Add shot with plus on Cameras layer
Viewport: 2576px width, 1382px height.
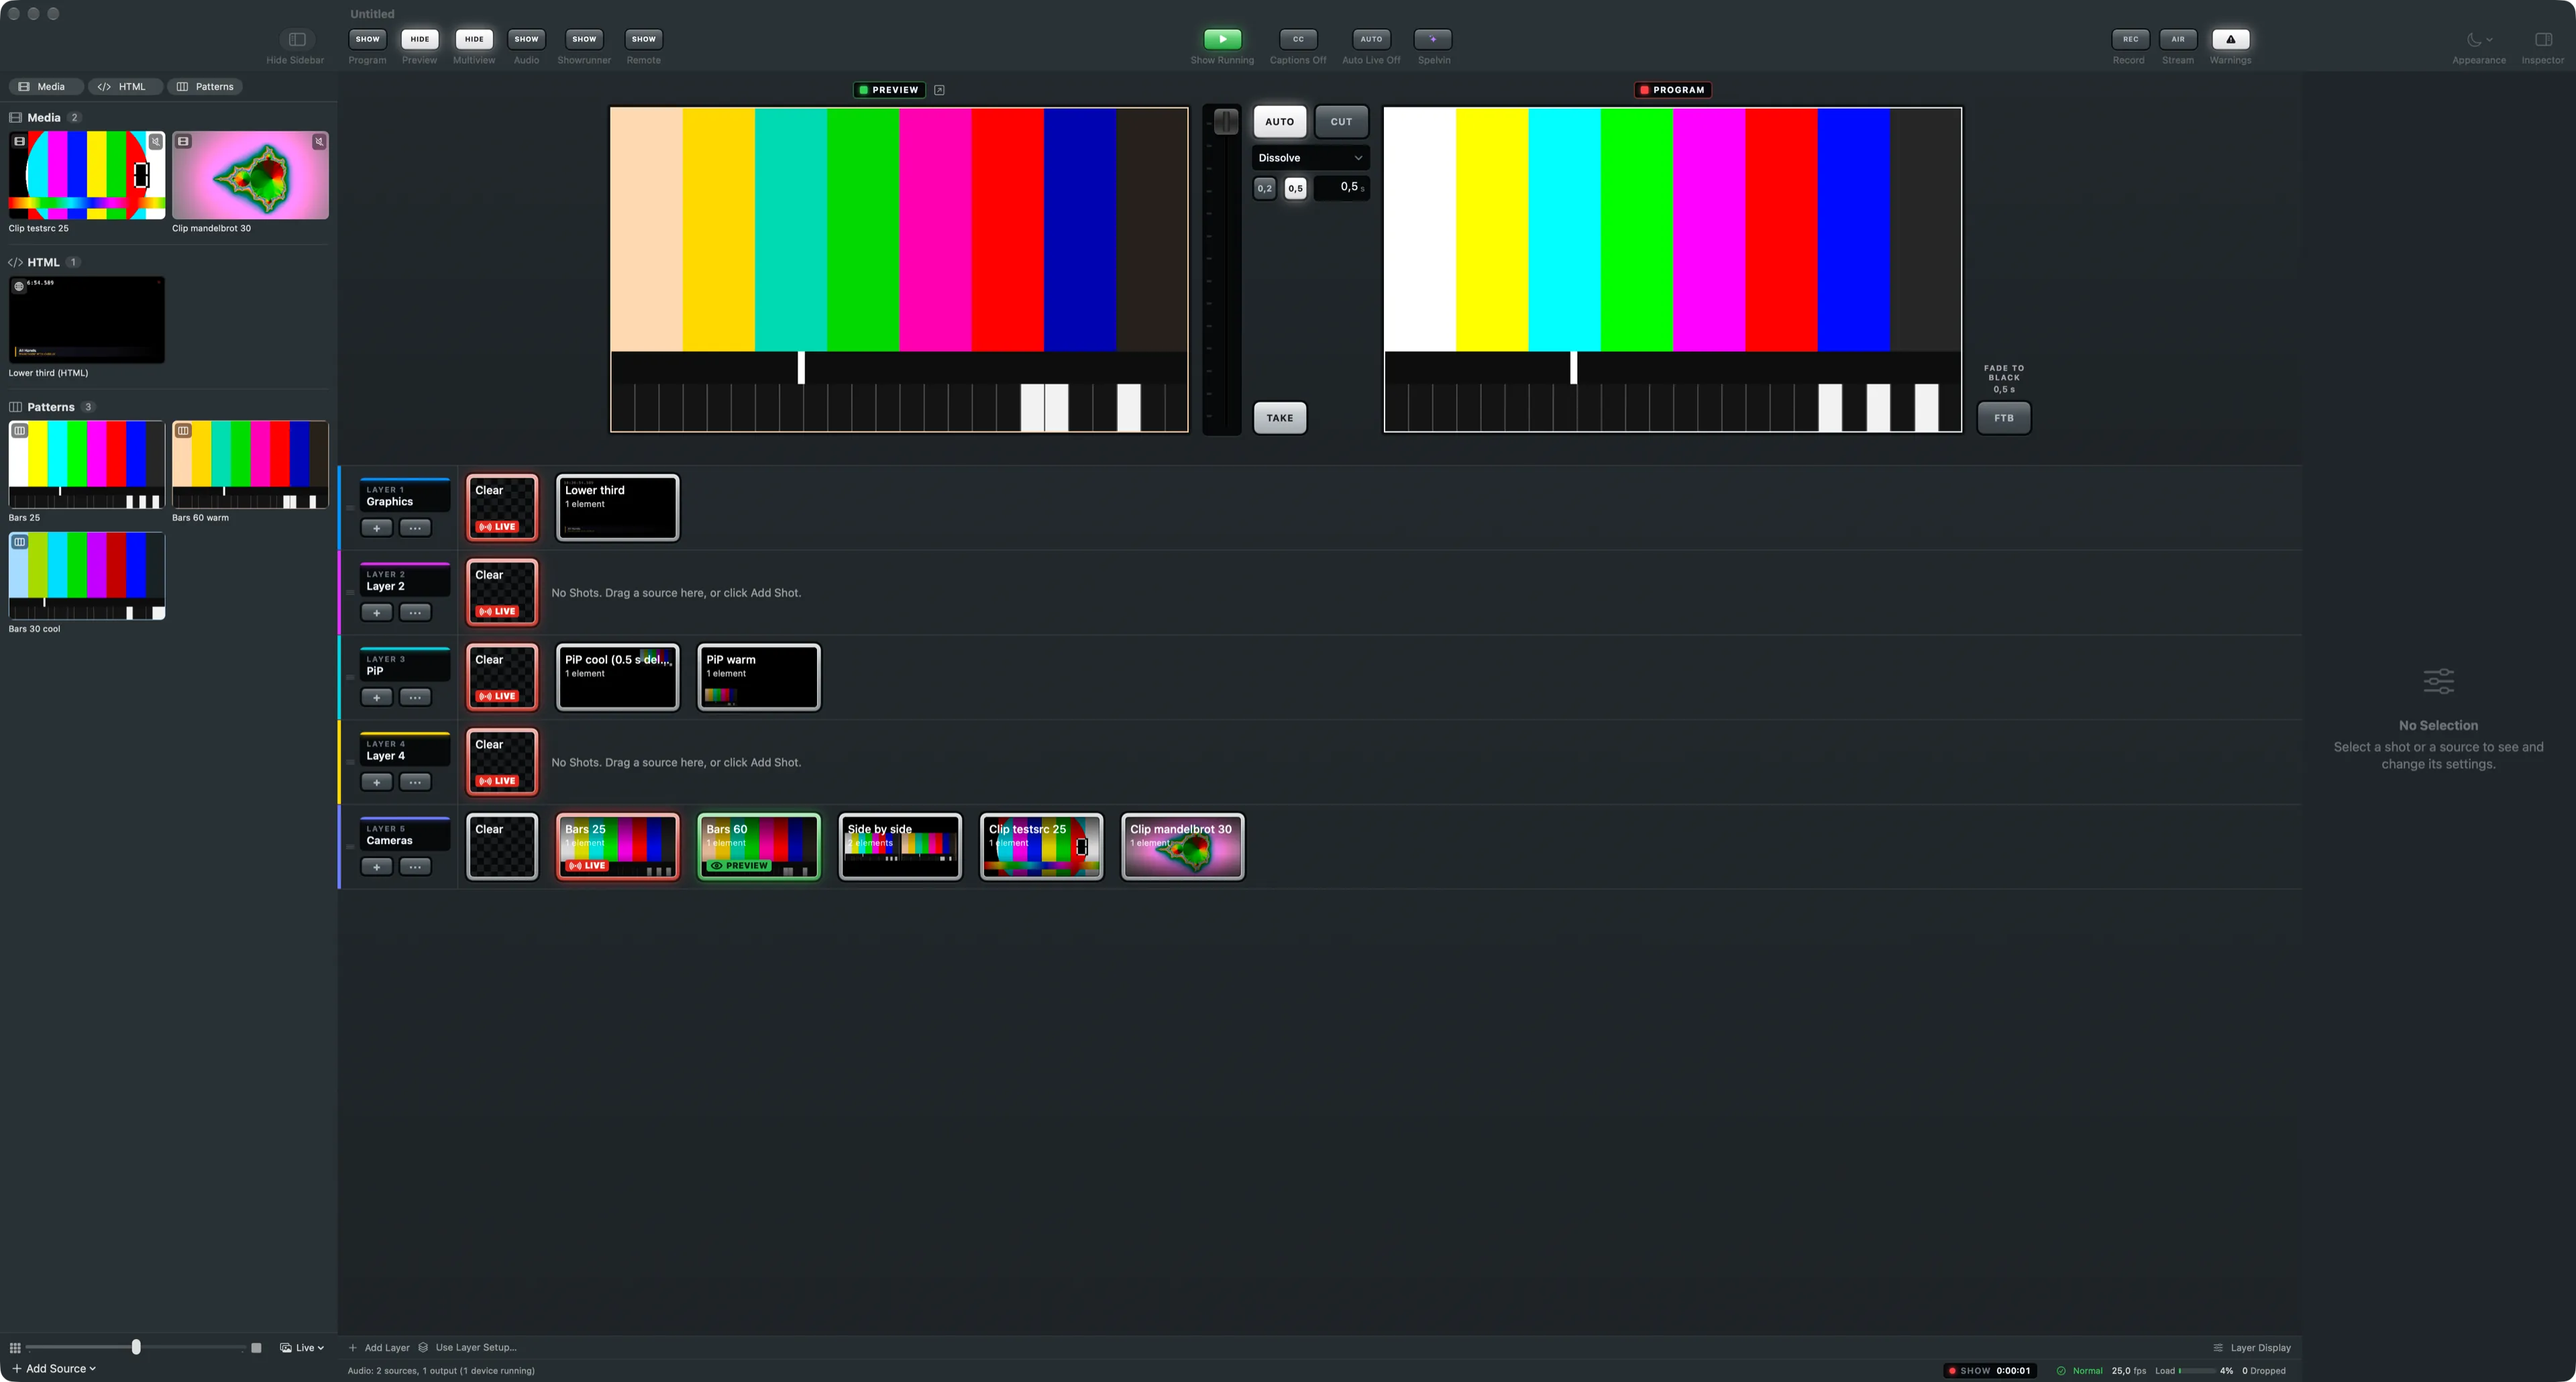(x=376, y=867)
